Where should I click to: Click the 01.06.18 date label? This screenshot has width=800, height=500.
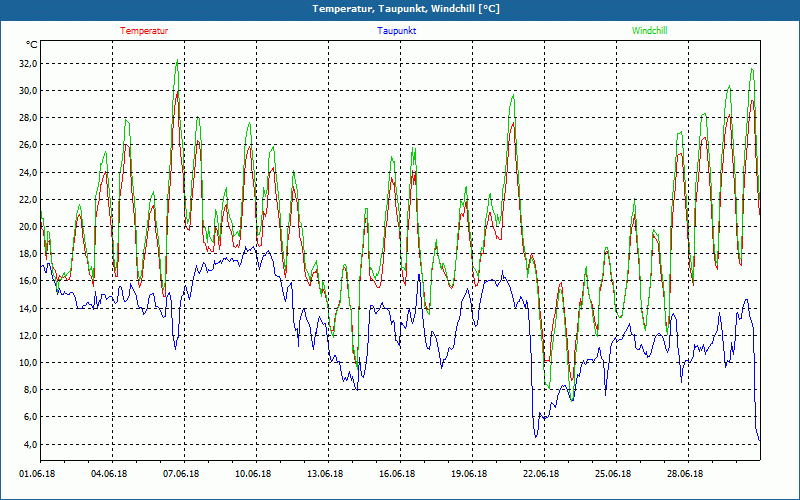coord(37,474)
